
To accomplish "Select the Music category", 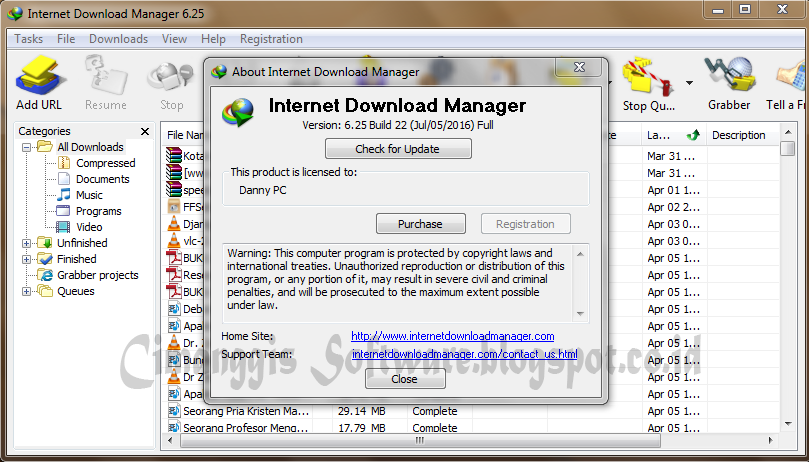I will click(x=89, y=195).
